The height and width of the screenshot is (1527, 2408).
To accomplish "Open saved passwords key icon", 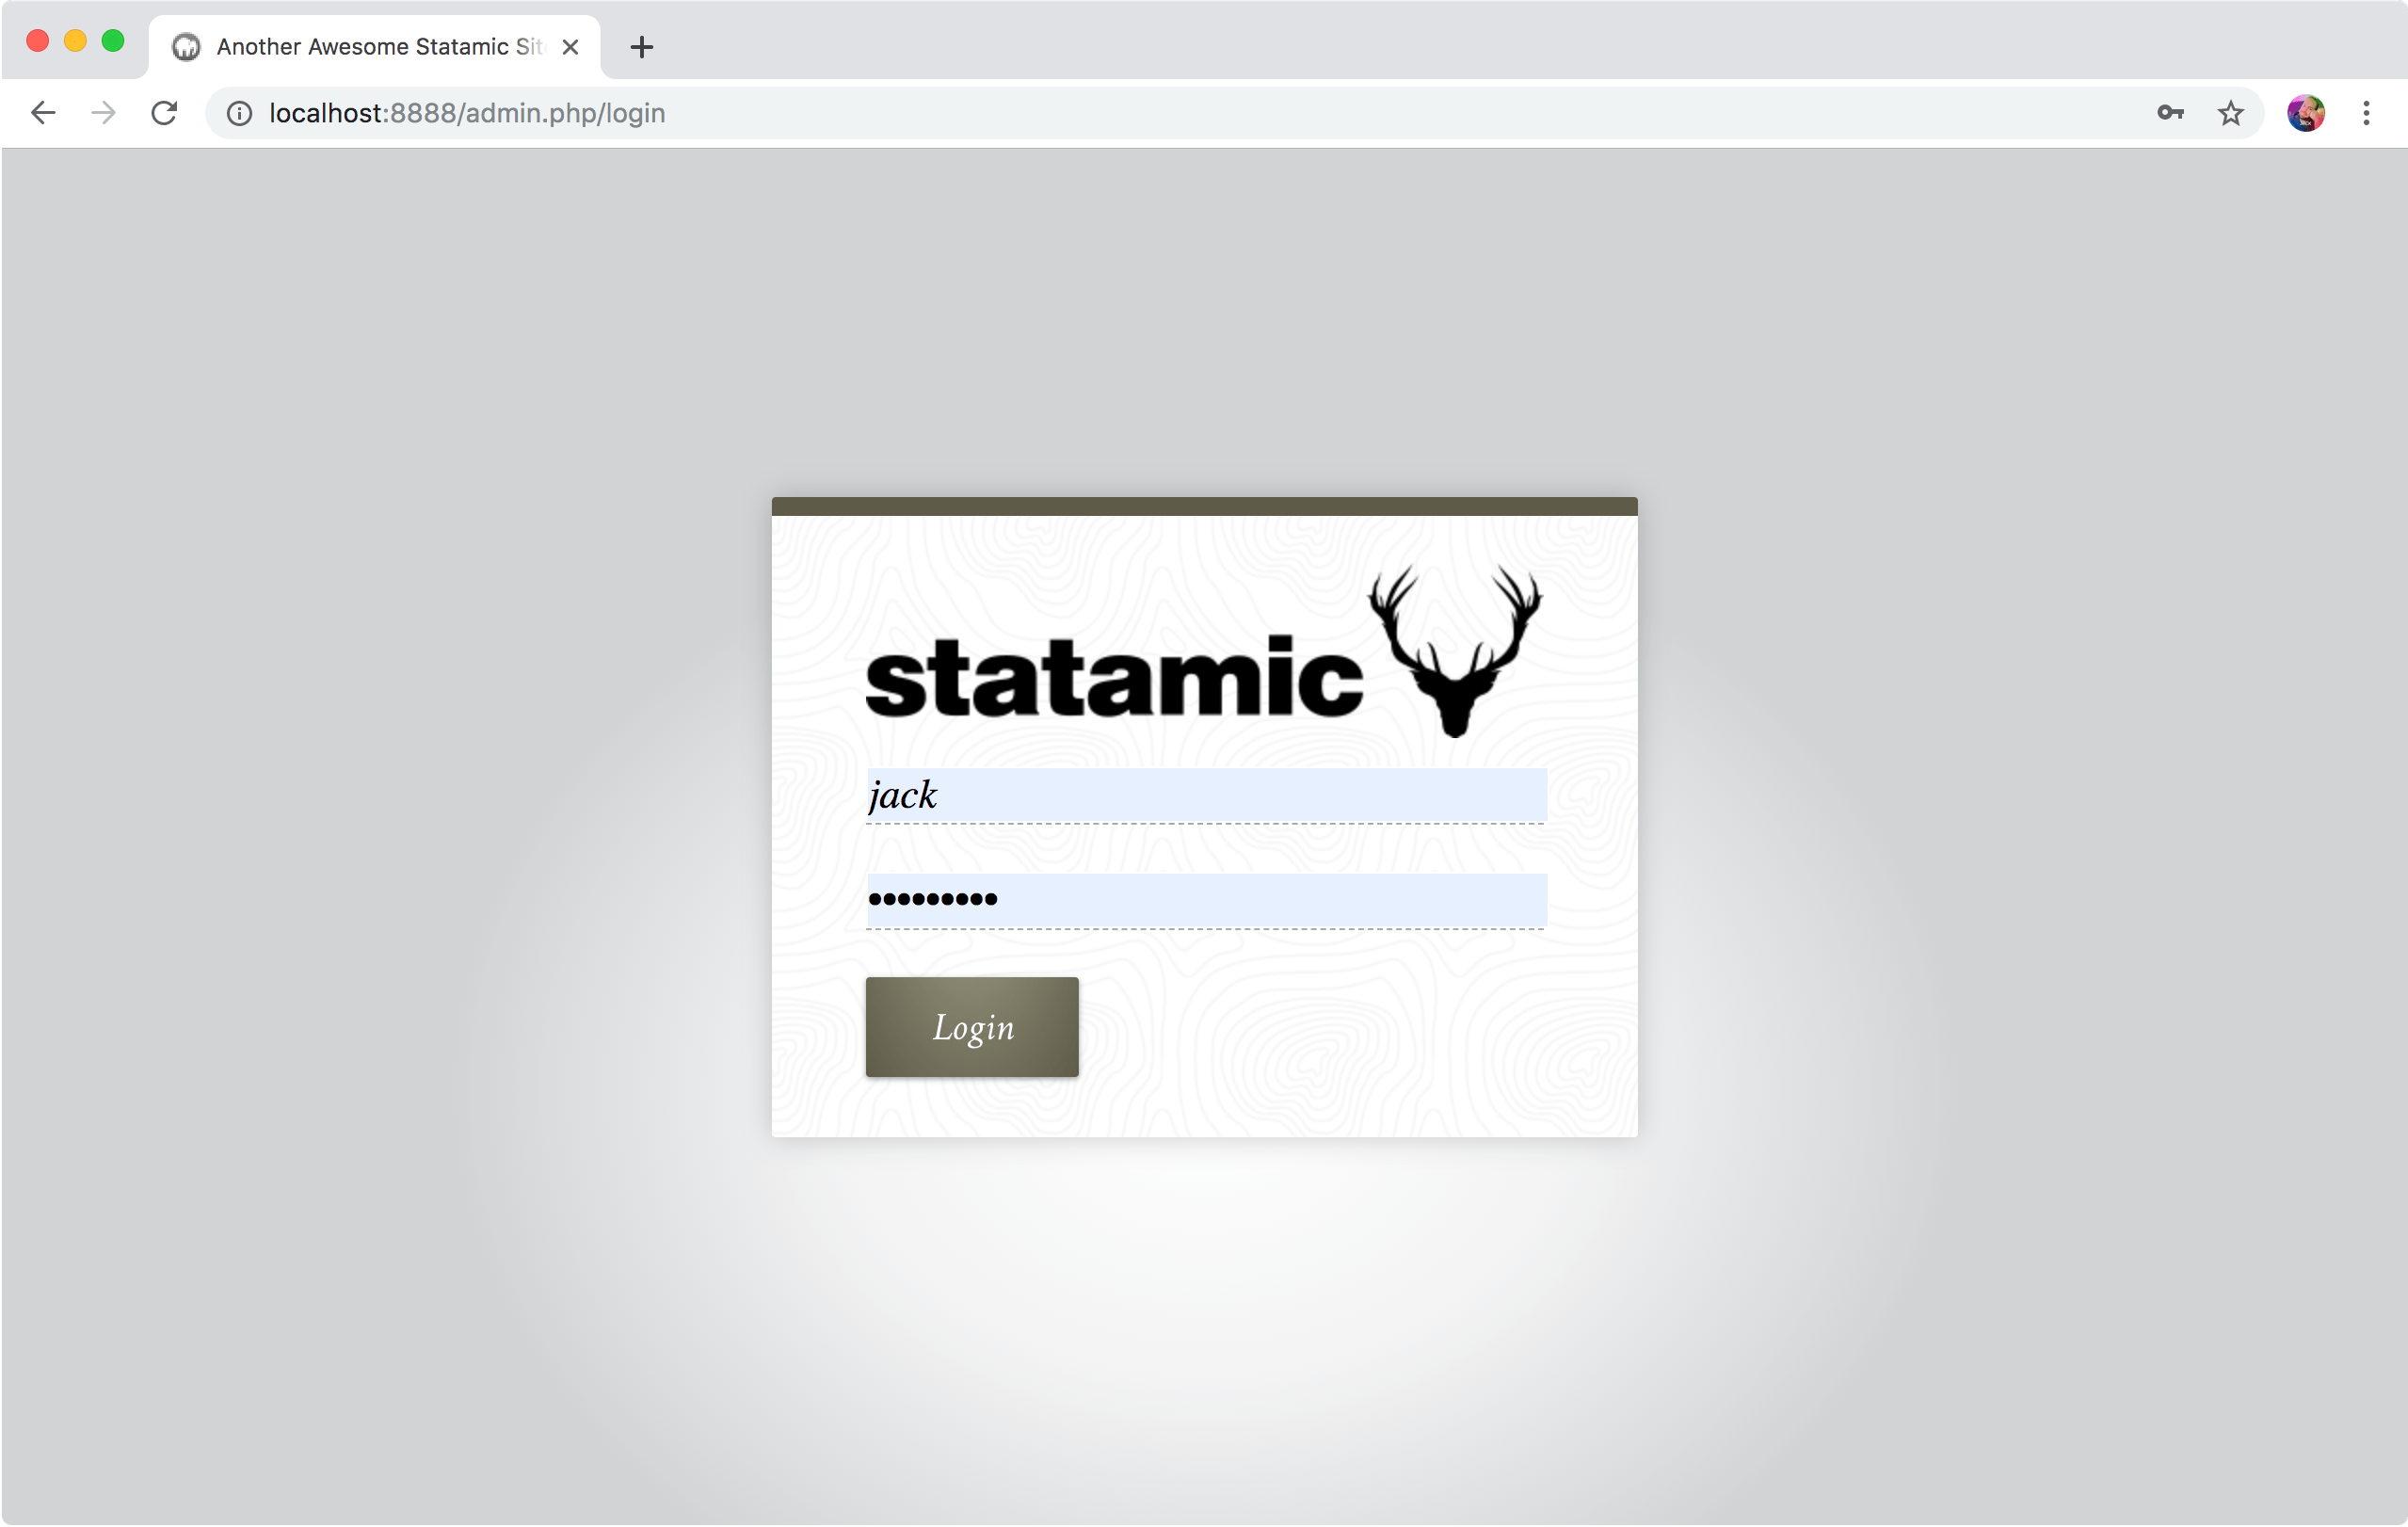I will (2170, 113).
